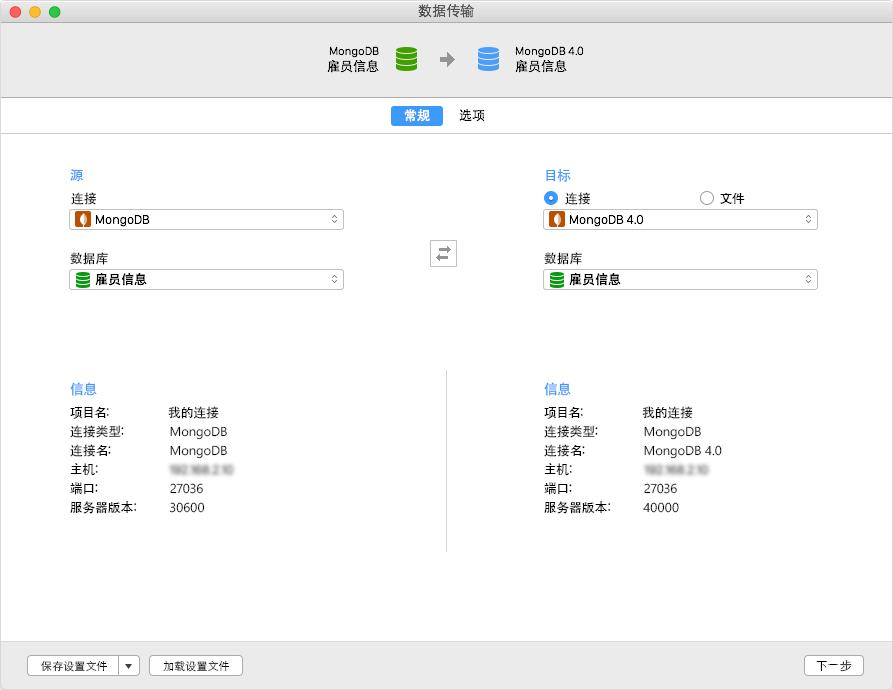Click the database icon beside 雇员信息 in source selector

click(x=81, y=280)
